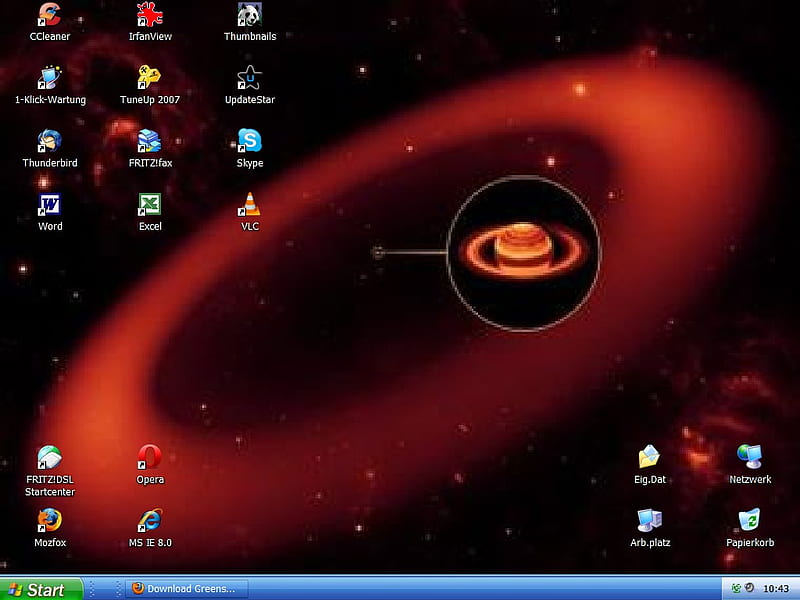This screenshot has width=800, height=600.
Task: Click the UpdateStar shortcut icon
Action: (x=250, y=78)
